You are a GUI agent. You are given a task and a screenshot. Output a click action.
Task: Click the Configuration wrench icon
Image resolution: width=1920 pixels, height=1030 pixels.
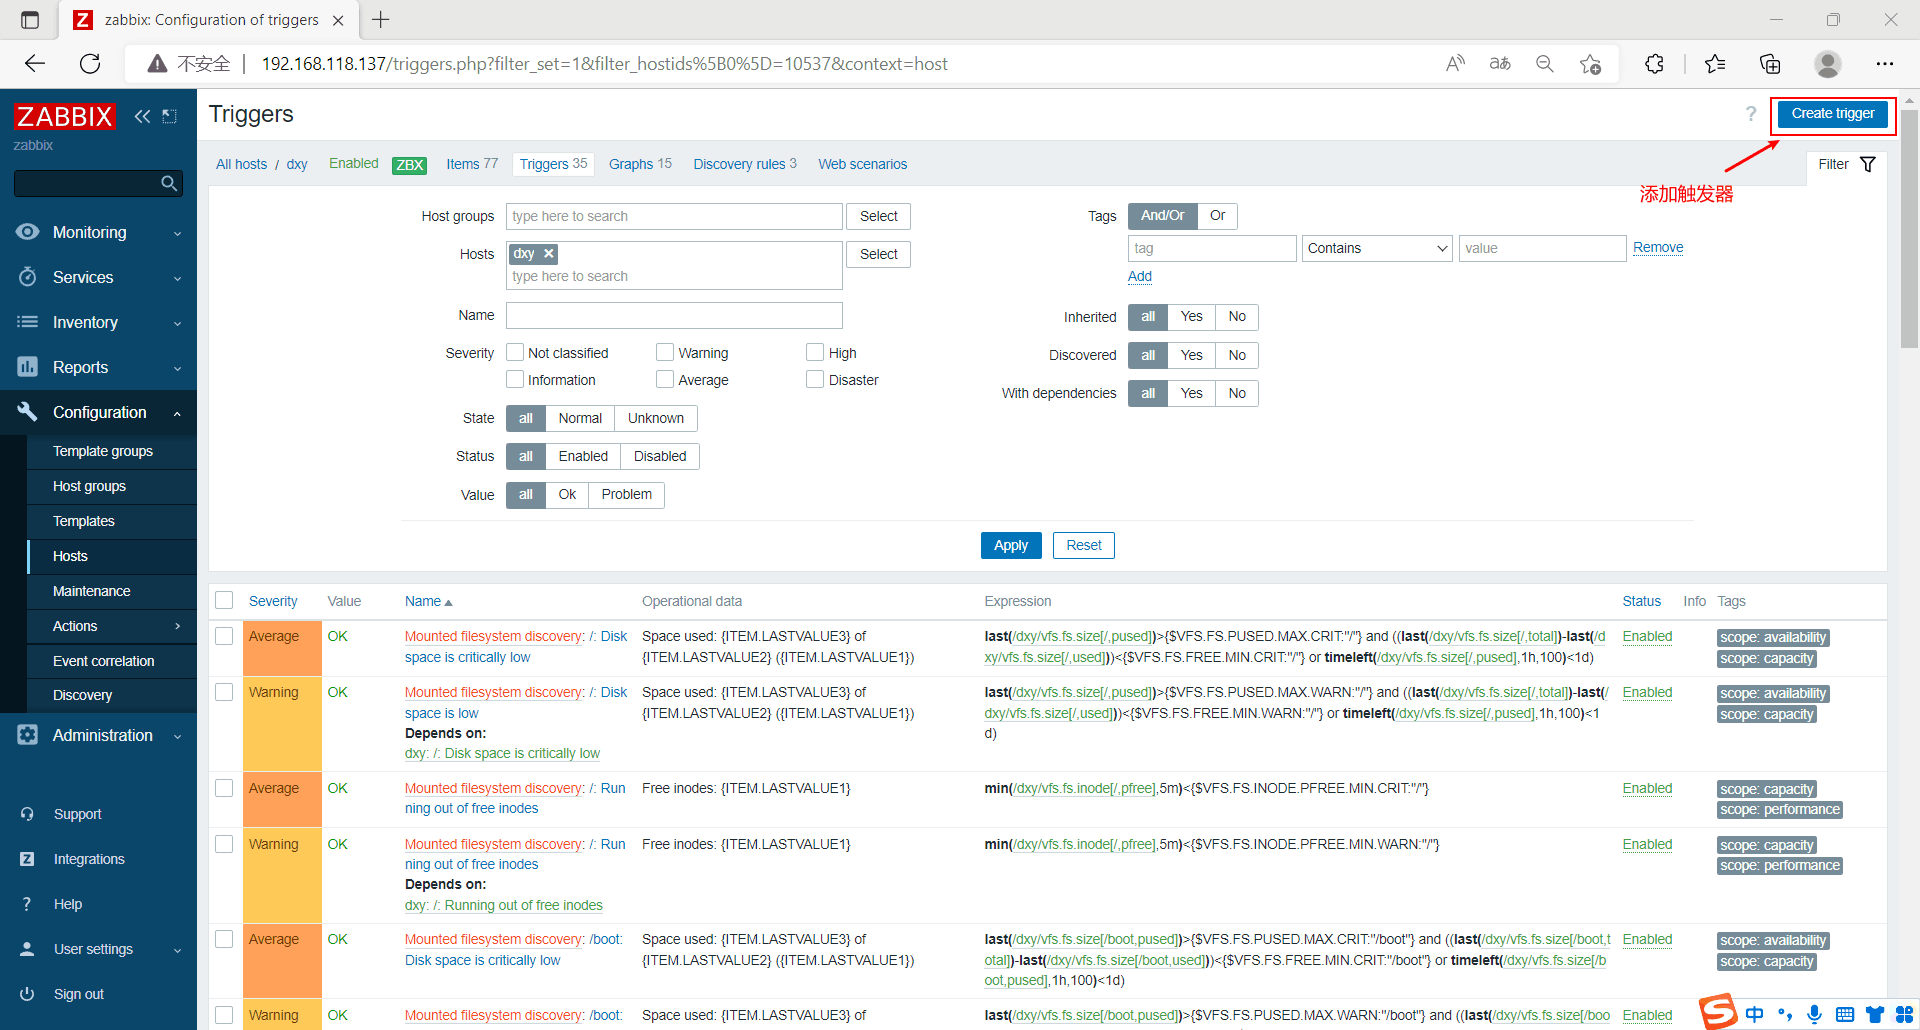28,412
